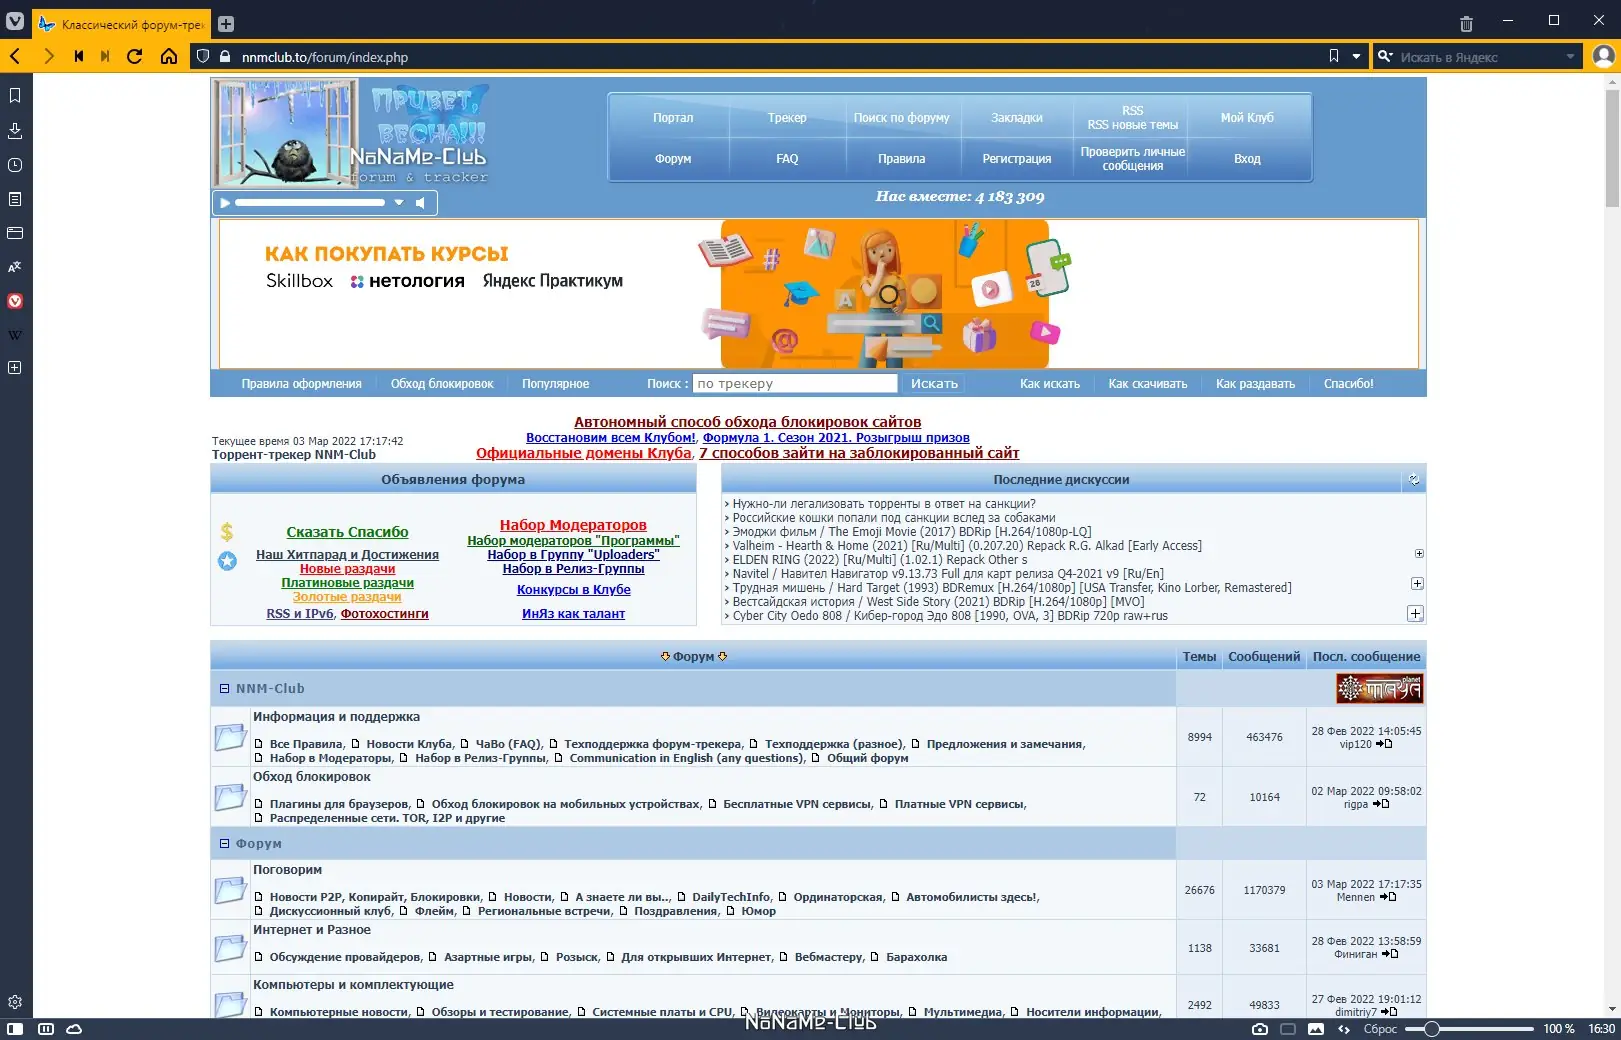Open the Vivaldi main menu

pyautogui.click(x=15, y=21)
